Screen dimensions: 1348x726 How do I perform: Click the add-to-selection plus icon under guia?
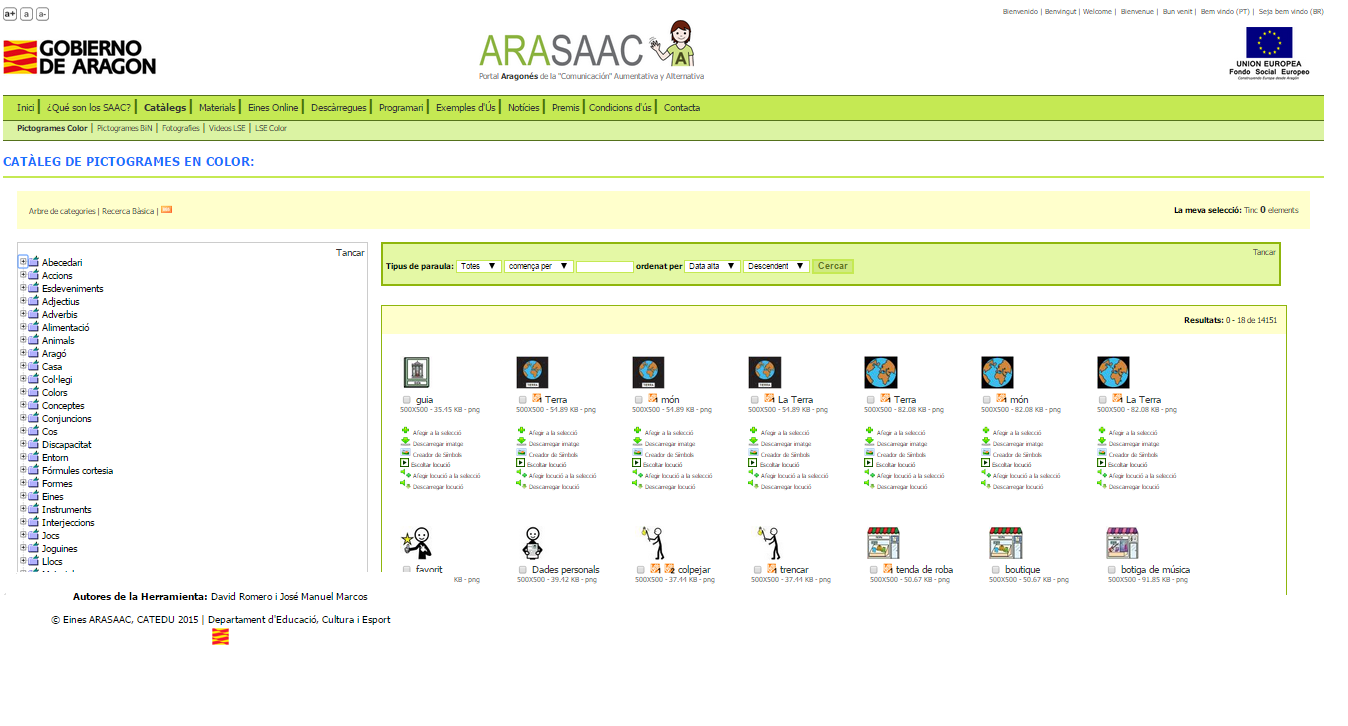tap(405, 431)
